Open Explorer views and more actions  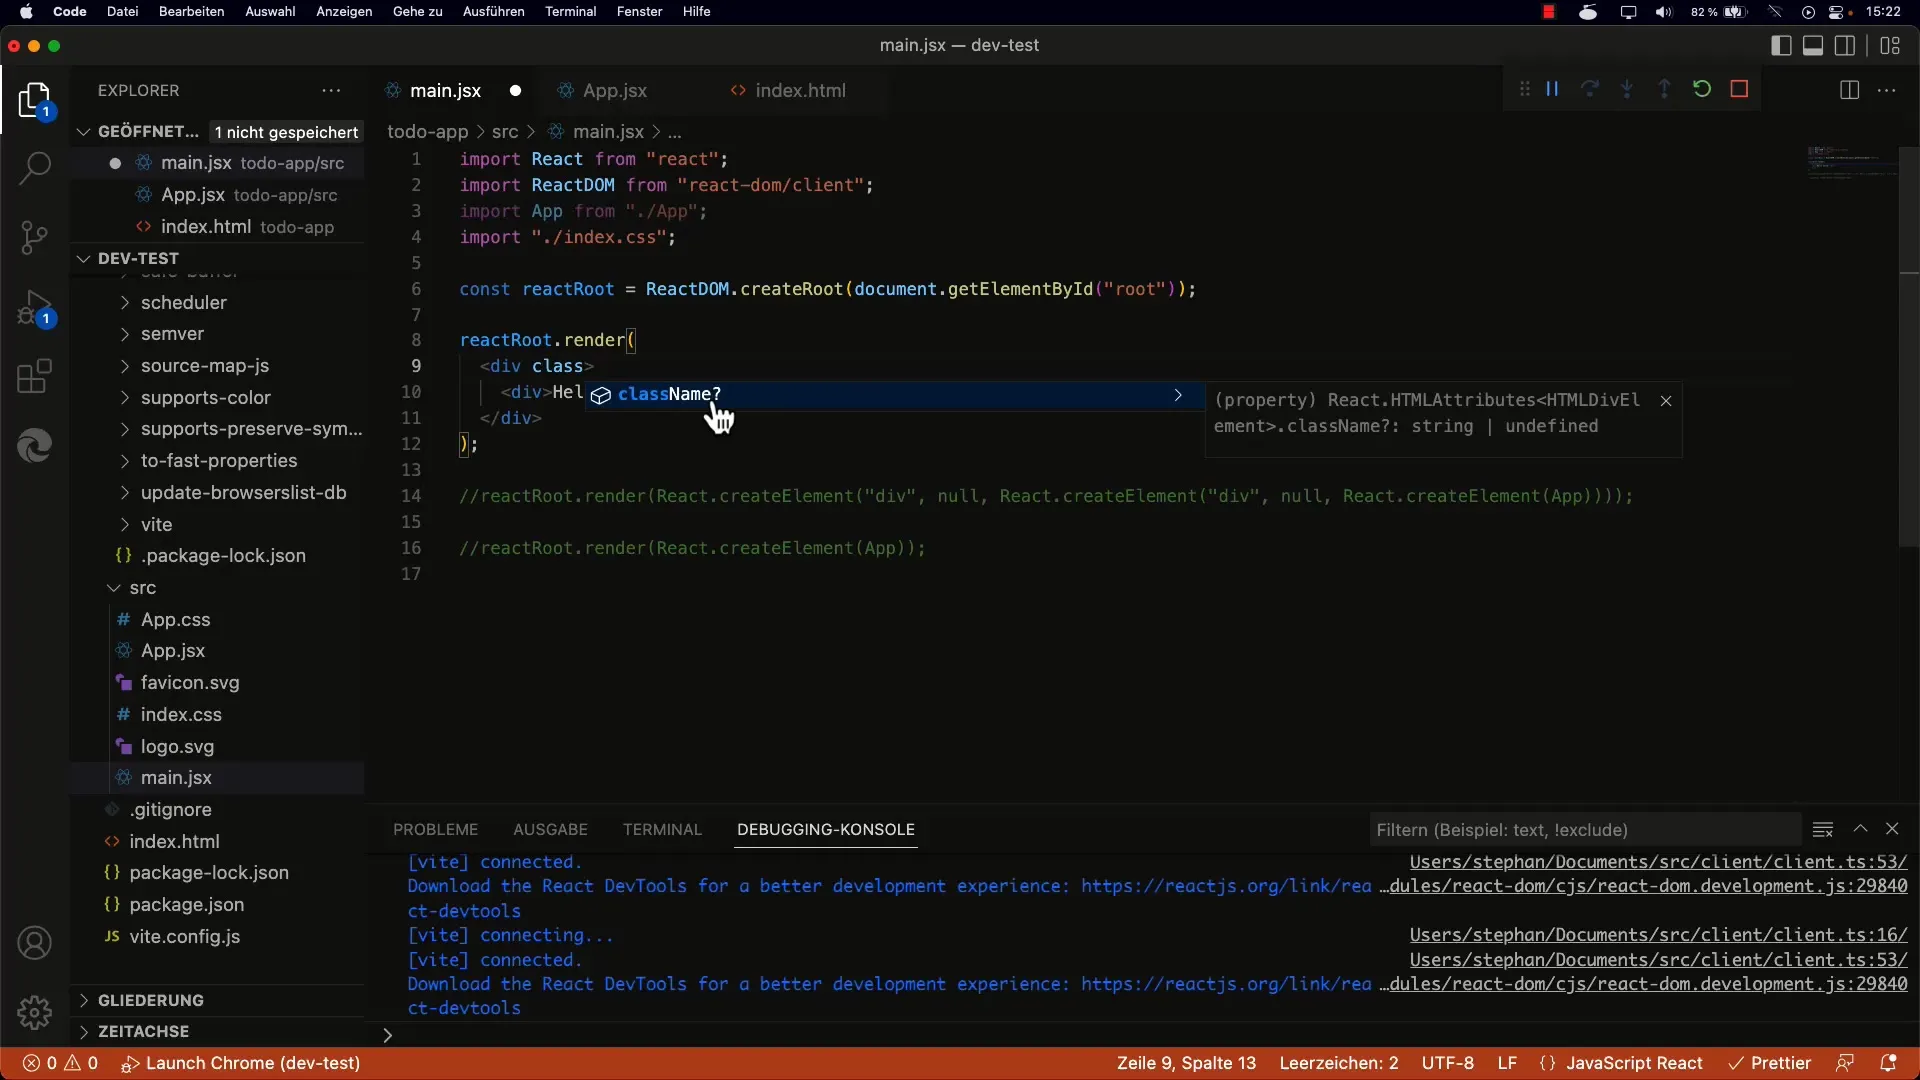[x=331, y=90]
